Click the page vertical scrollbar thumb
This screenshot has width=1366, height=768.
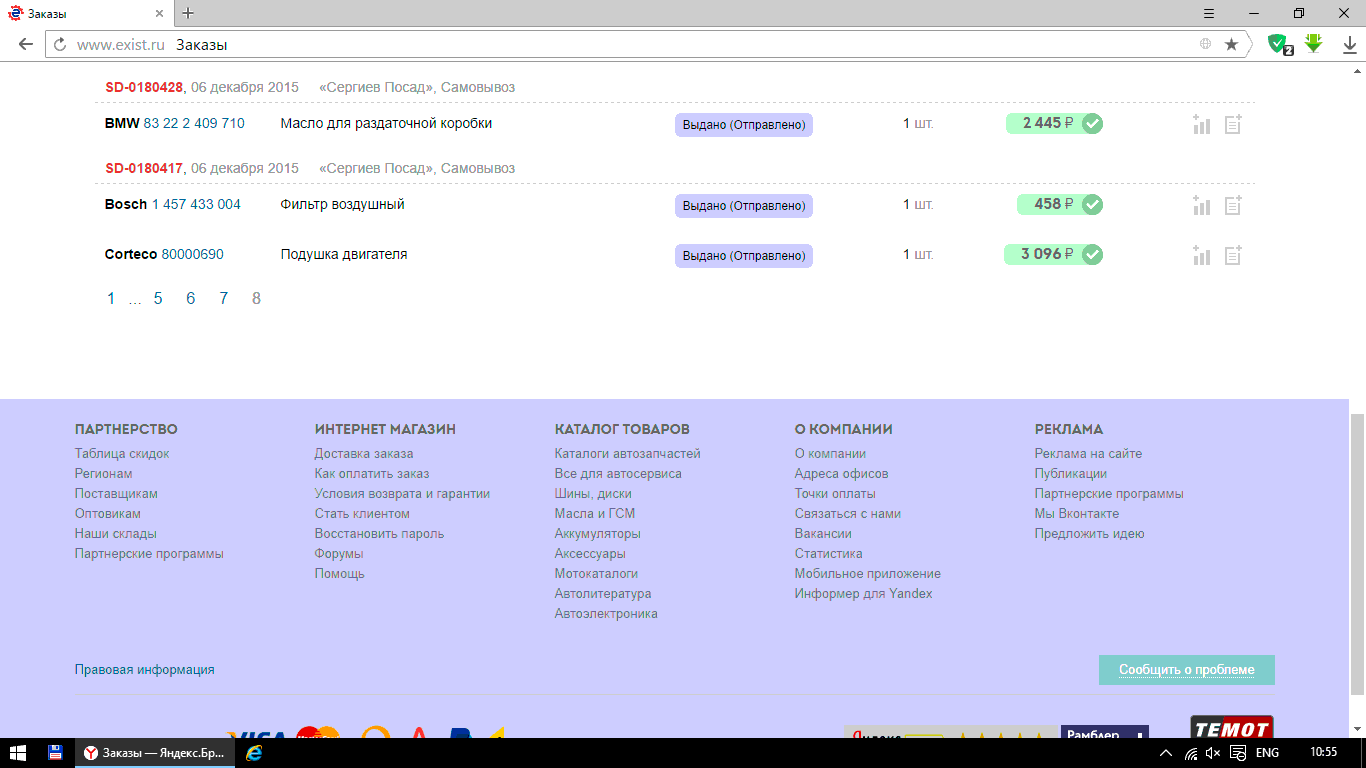click(x=1357, y=555)
